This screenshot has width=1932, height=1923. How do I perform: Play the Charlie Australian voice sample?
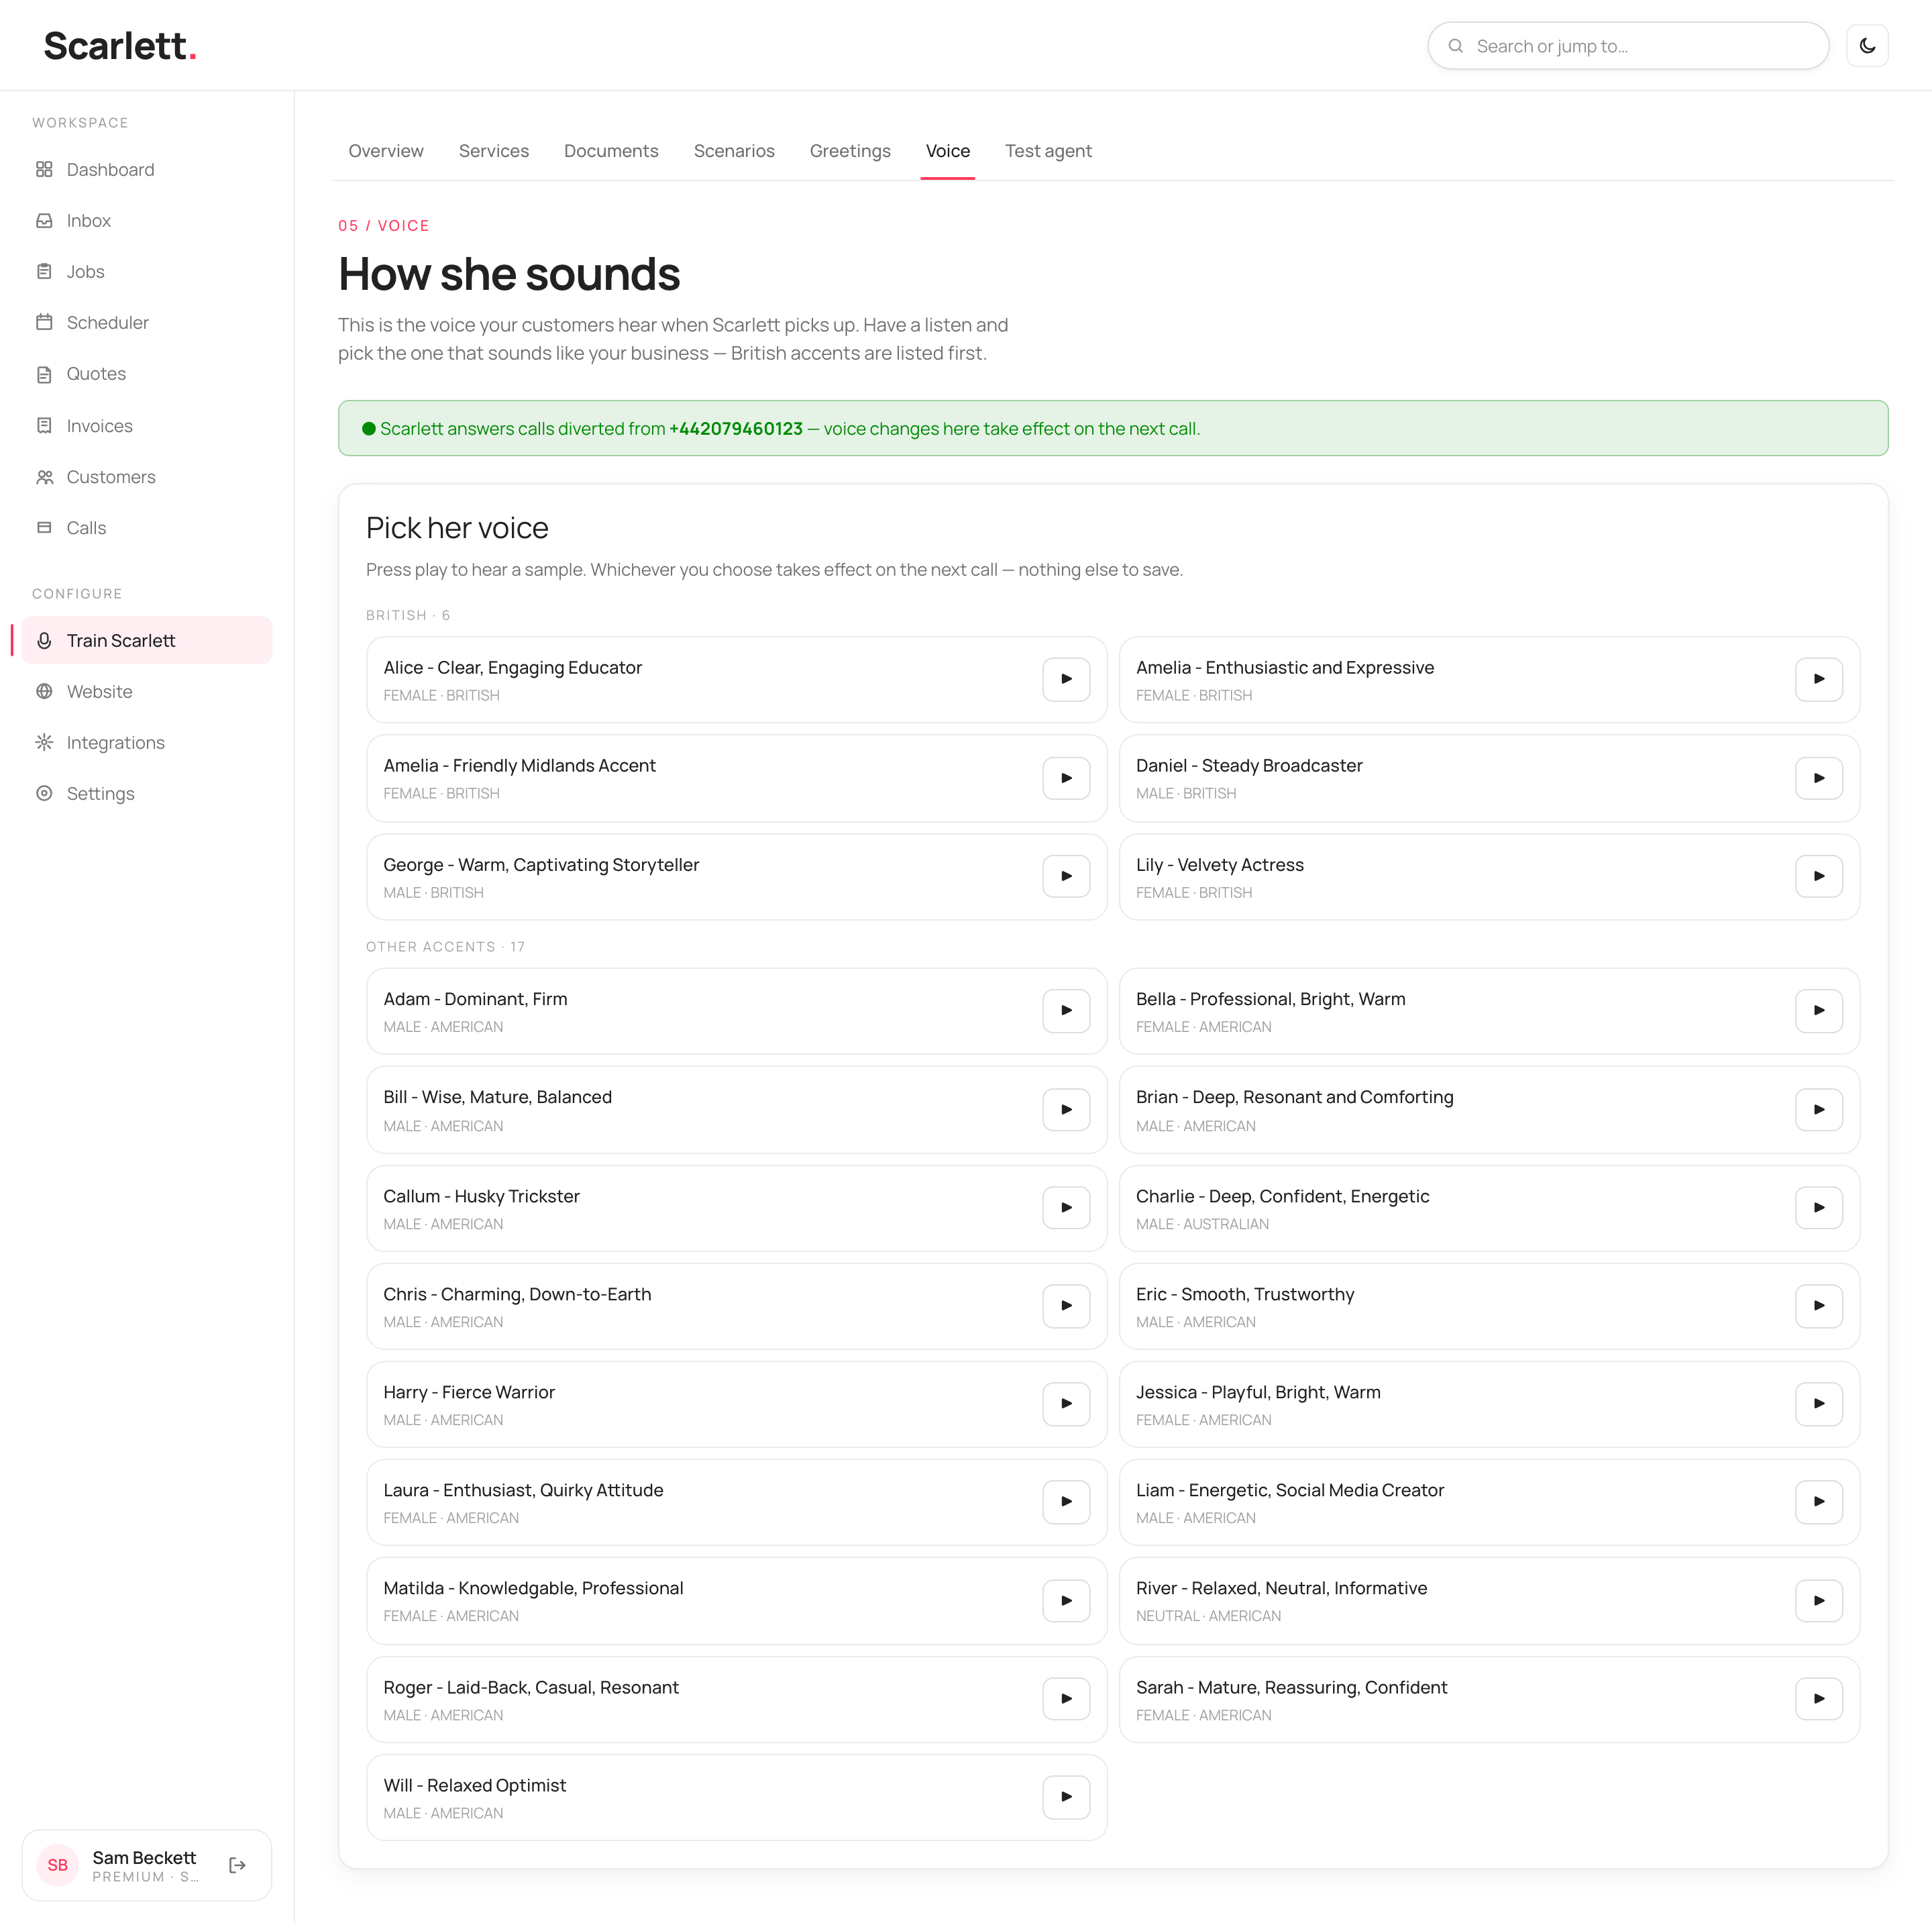1818,1208
